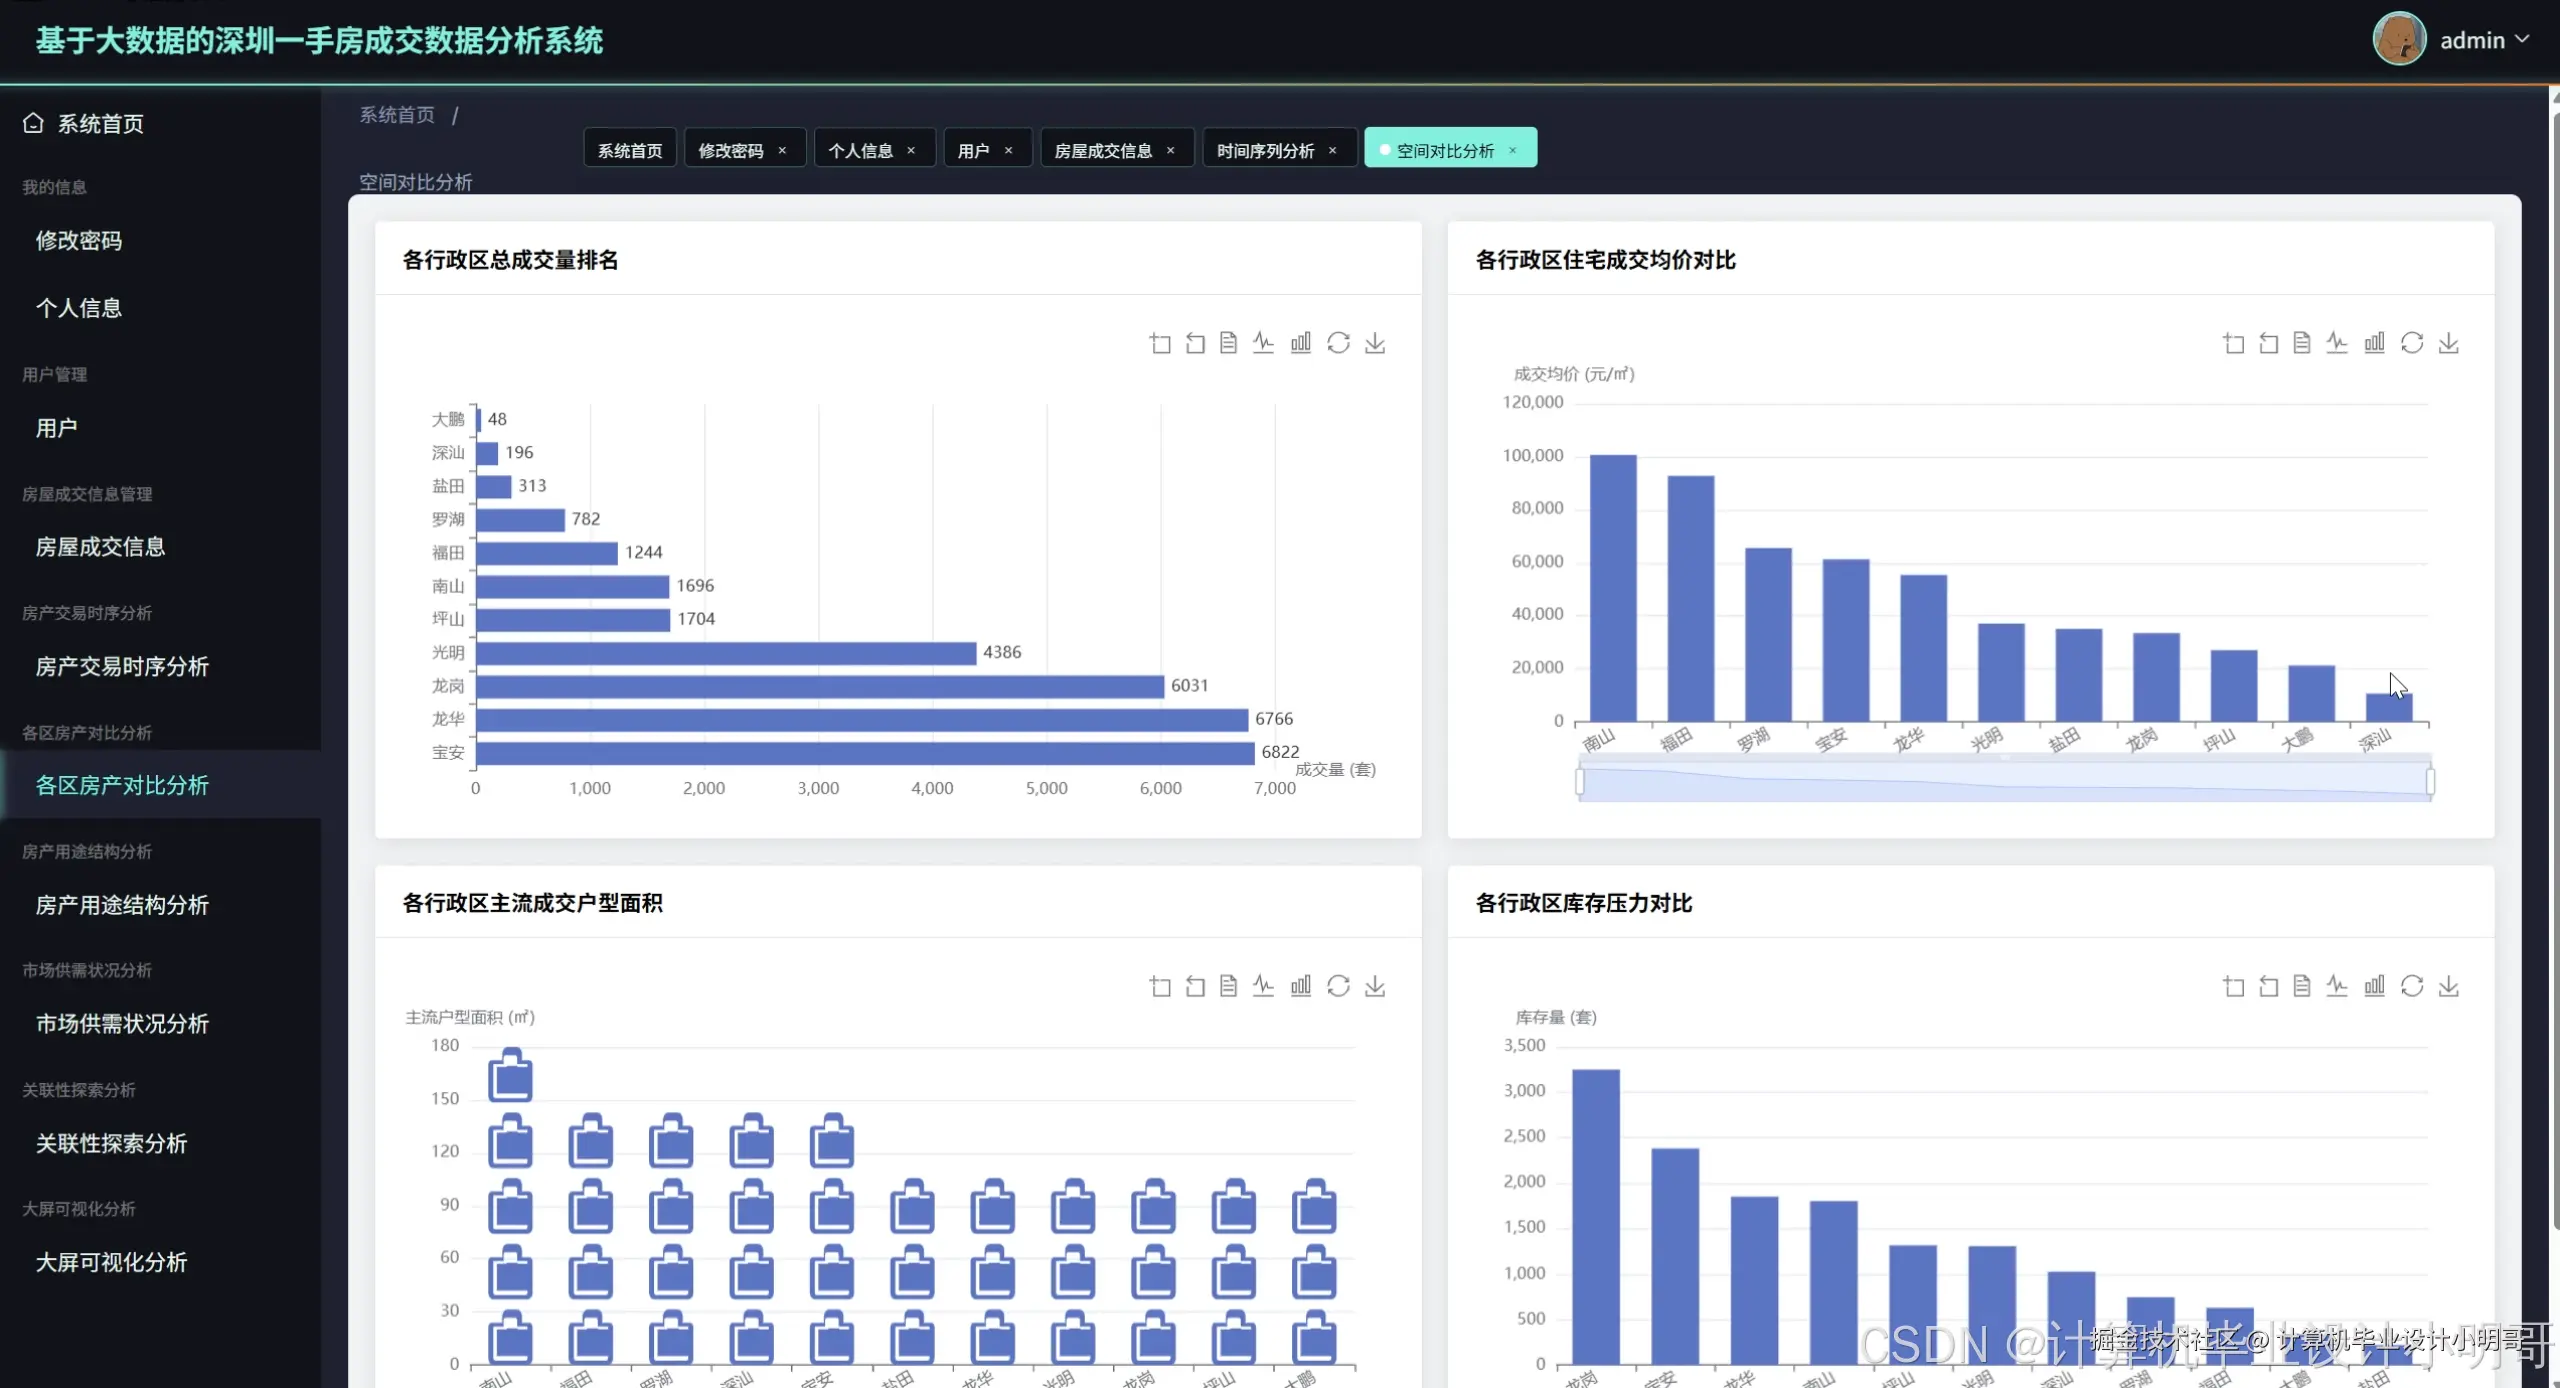Close the active 空间对比分析 tab
The height and width of the screenshot is (1388, 2560).
pyautogui.click(x=1512, y=150)
